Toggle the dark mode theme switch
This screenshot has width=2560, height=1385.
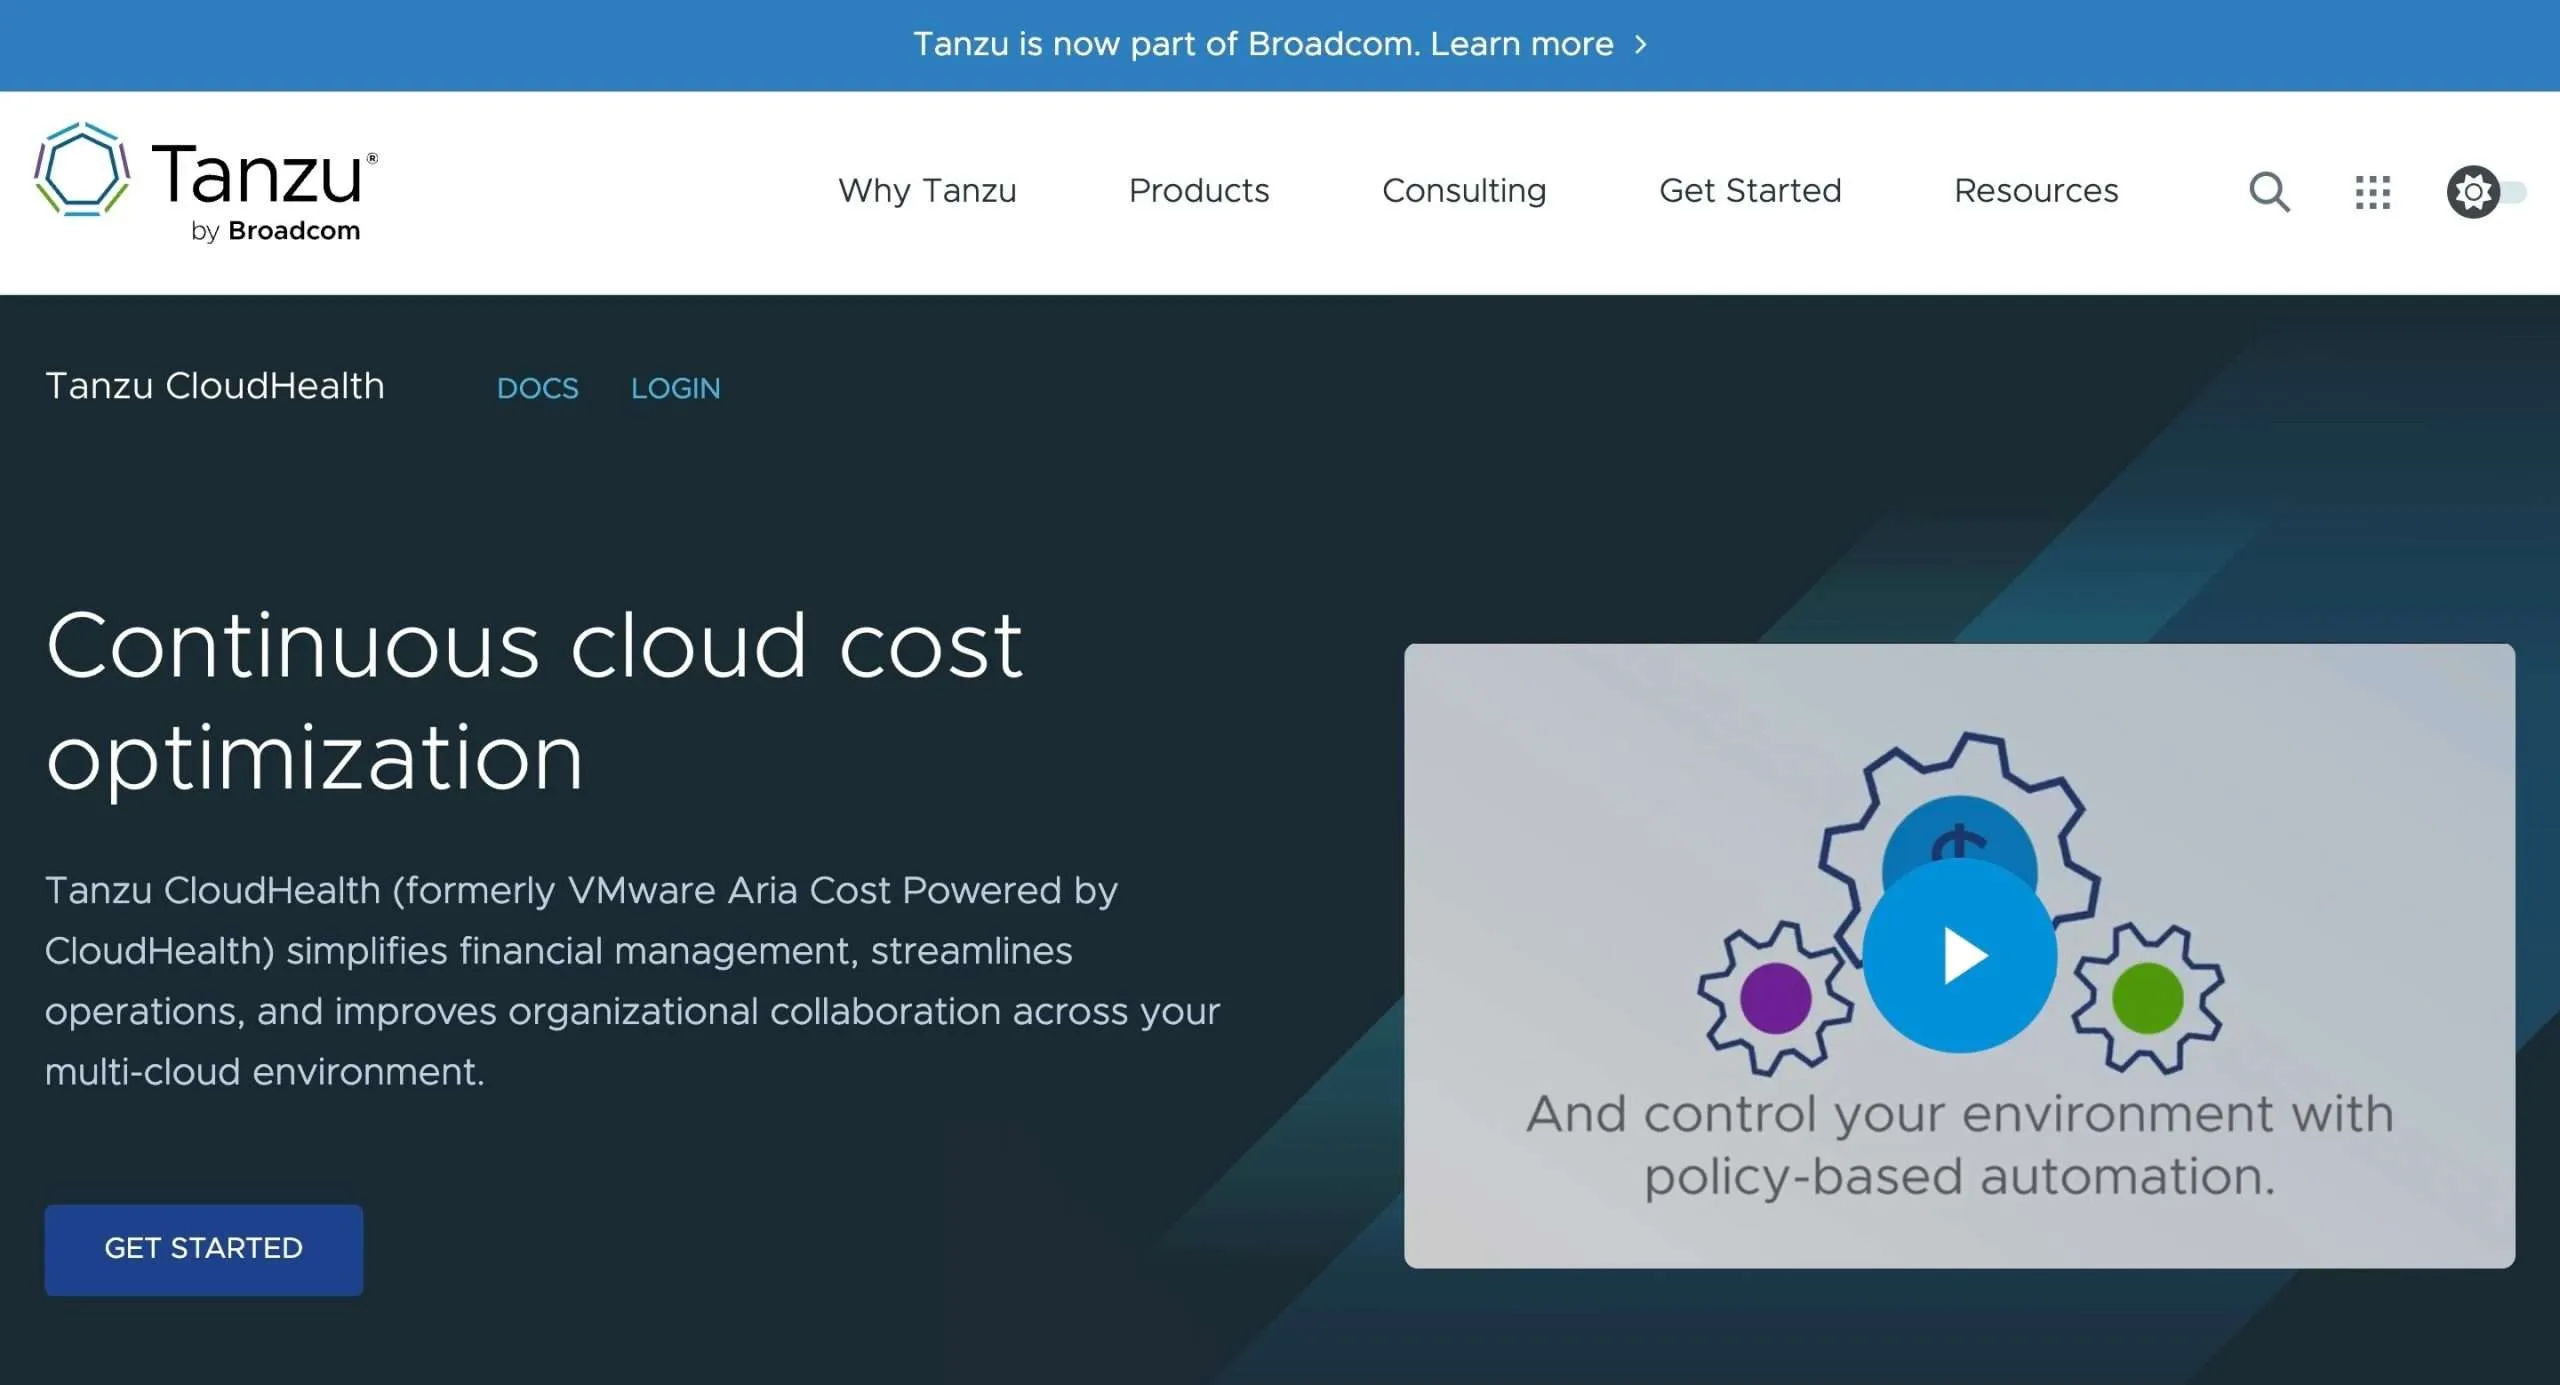(x=2486, y=192)
